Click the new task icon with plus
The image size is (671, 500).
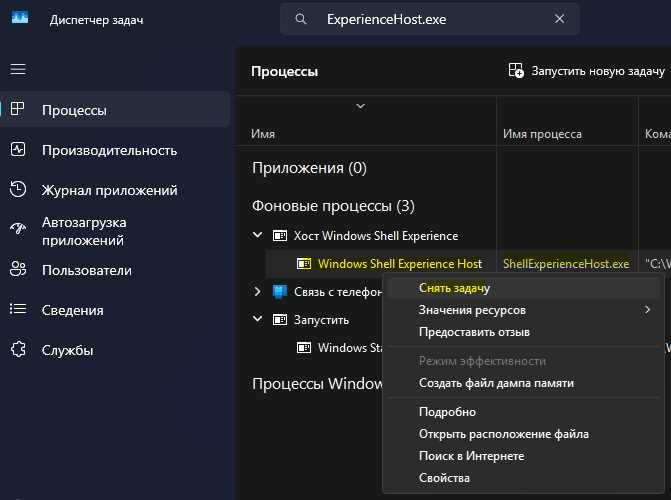click(x=516, y=70)
